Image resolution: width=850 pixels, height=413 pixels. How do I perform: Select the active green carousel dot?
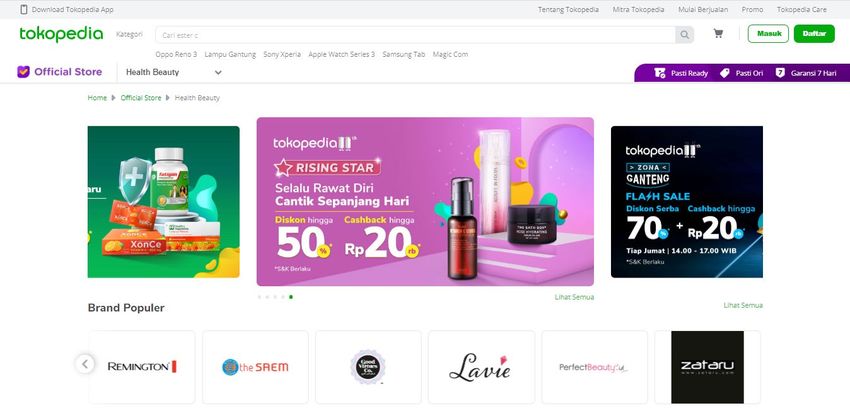[x=291, y=297]
